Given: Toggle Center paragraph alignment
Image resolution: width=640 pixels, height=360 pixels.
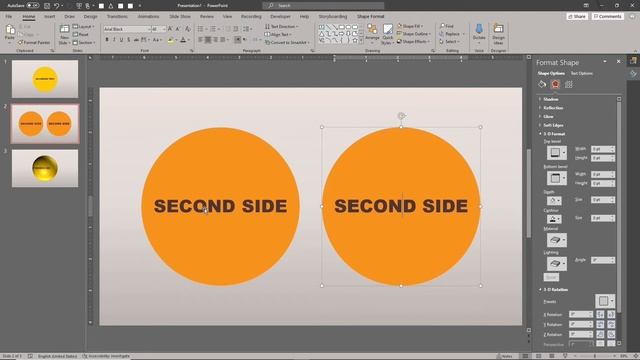Looking at the screenshot, I should (x=208, y=40).
